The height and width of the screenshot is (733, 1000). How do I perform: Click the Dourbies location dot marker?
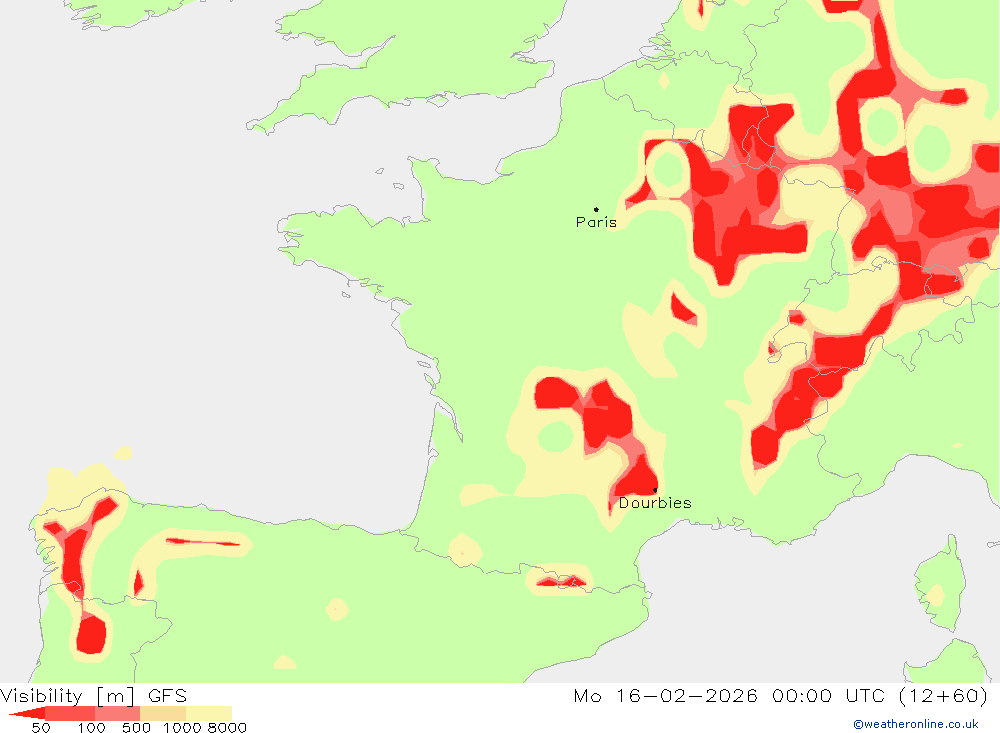click(655, 490)
